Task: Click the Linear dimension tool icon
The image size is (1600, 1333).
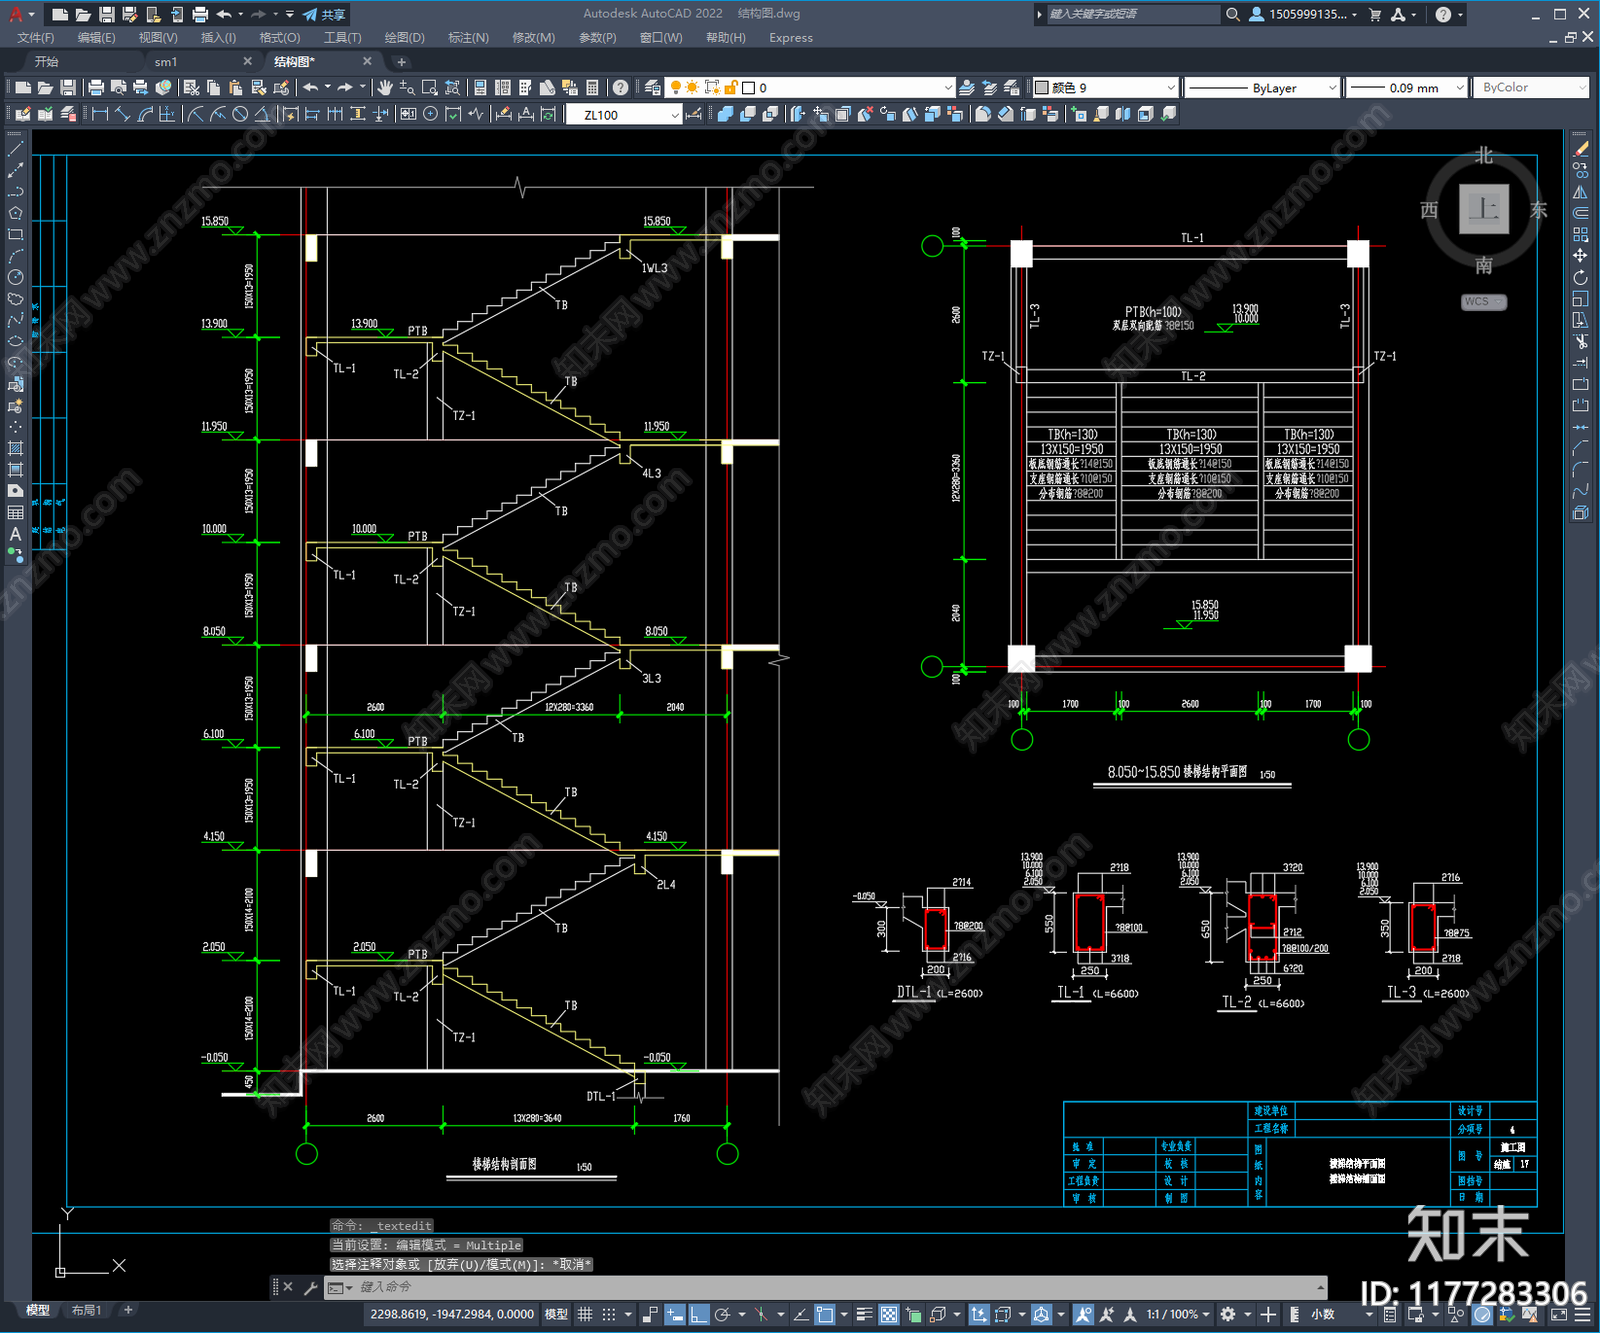Action: (100, 114)
